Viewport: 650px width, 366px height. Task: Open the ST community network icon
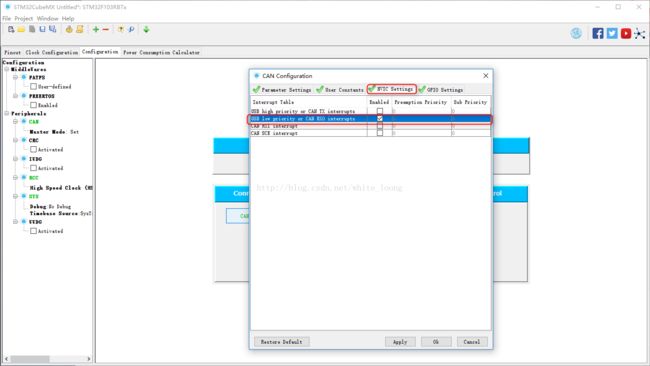(x=640, y=34)
